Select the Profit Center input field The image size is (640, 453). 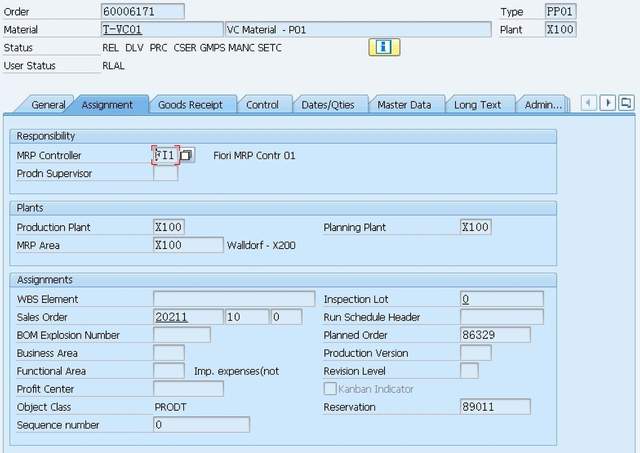[x=187, y=389]
